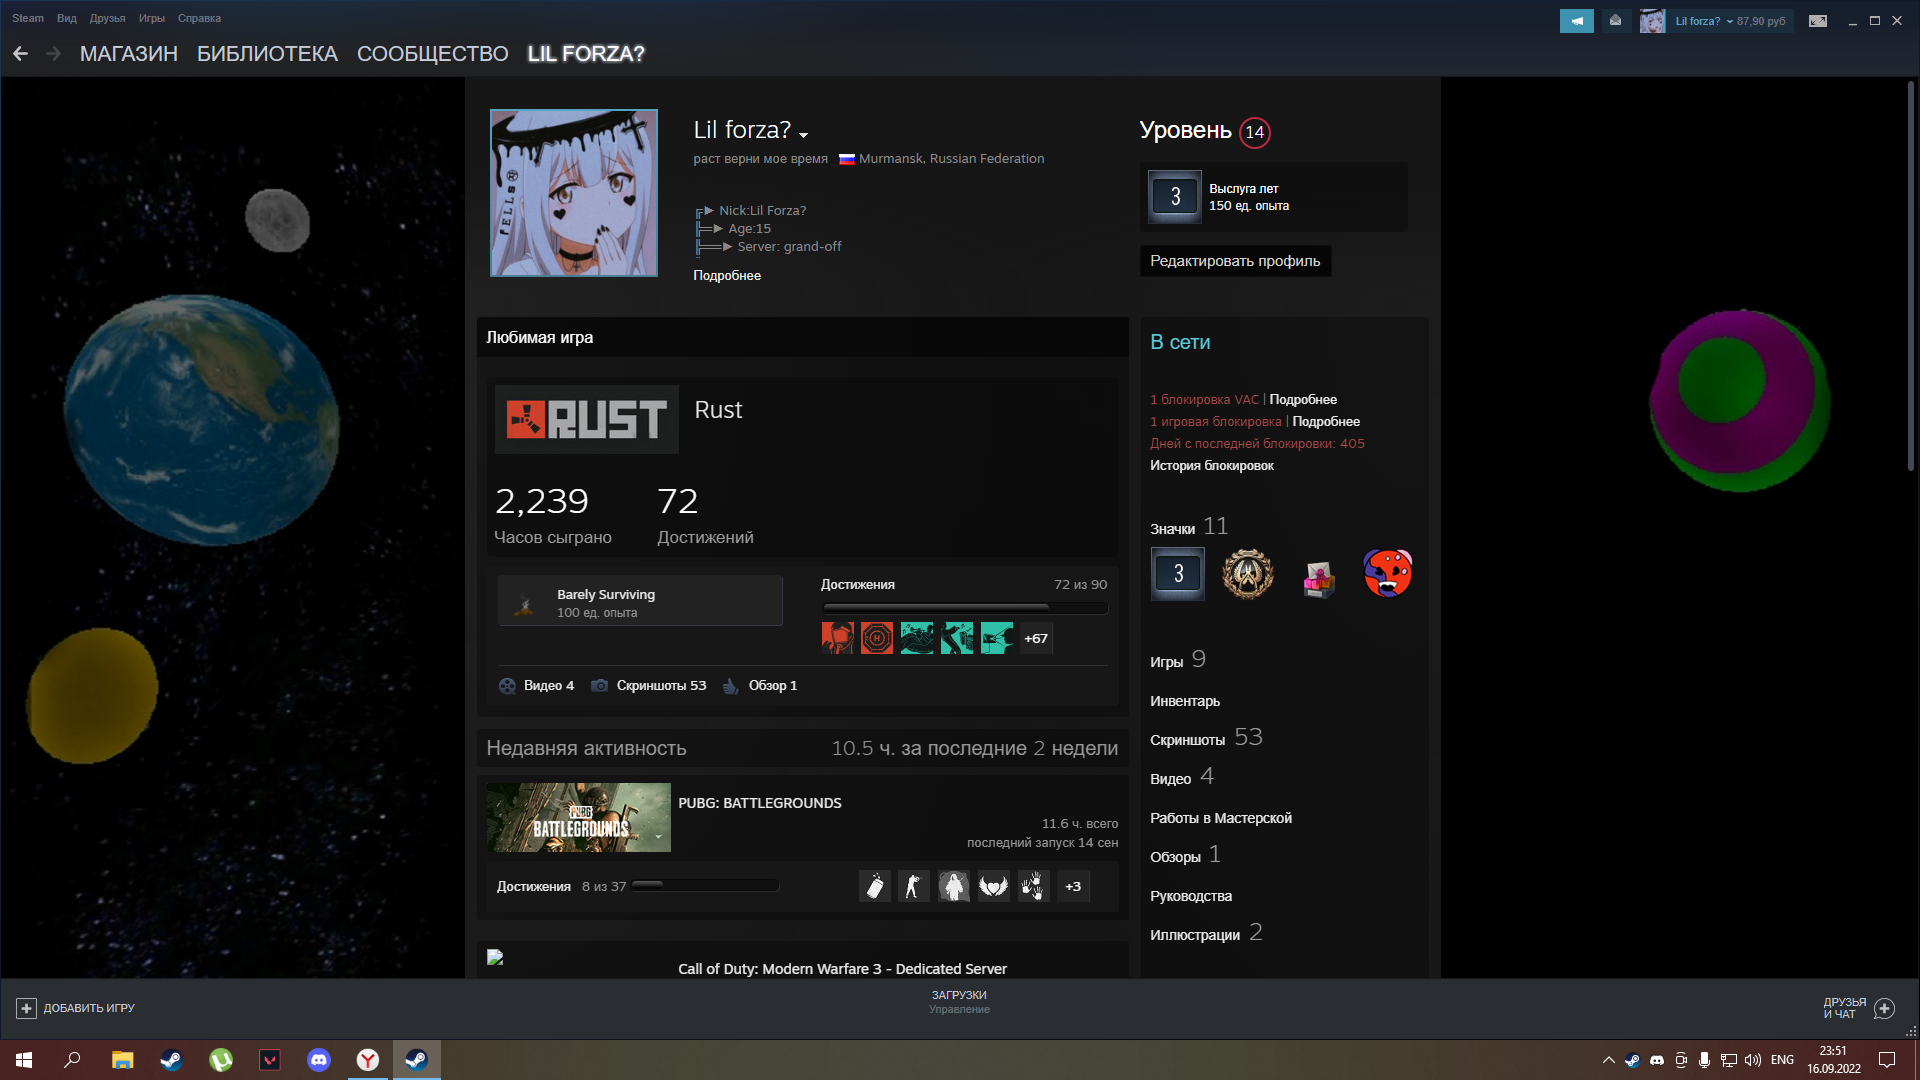Click the Подробнее link under profile summary
The width and height of the screenshot is (1920, 1080).
[727, 276]
